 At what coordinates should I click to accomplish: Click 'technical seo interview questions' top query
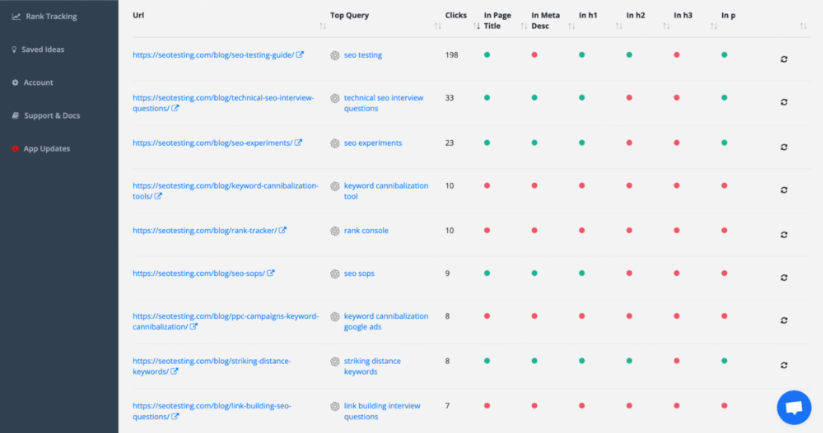(383, 103)
